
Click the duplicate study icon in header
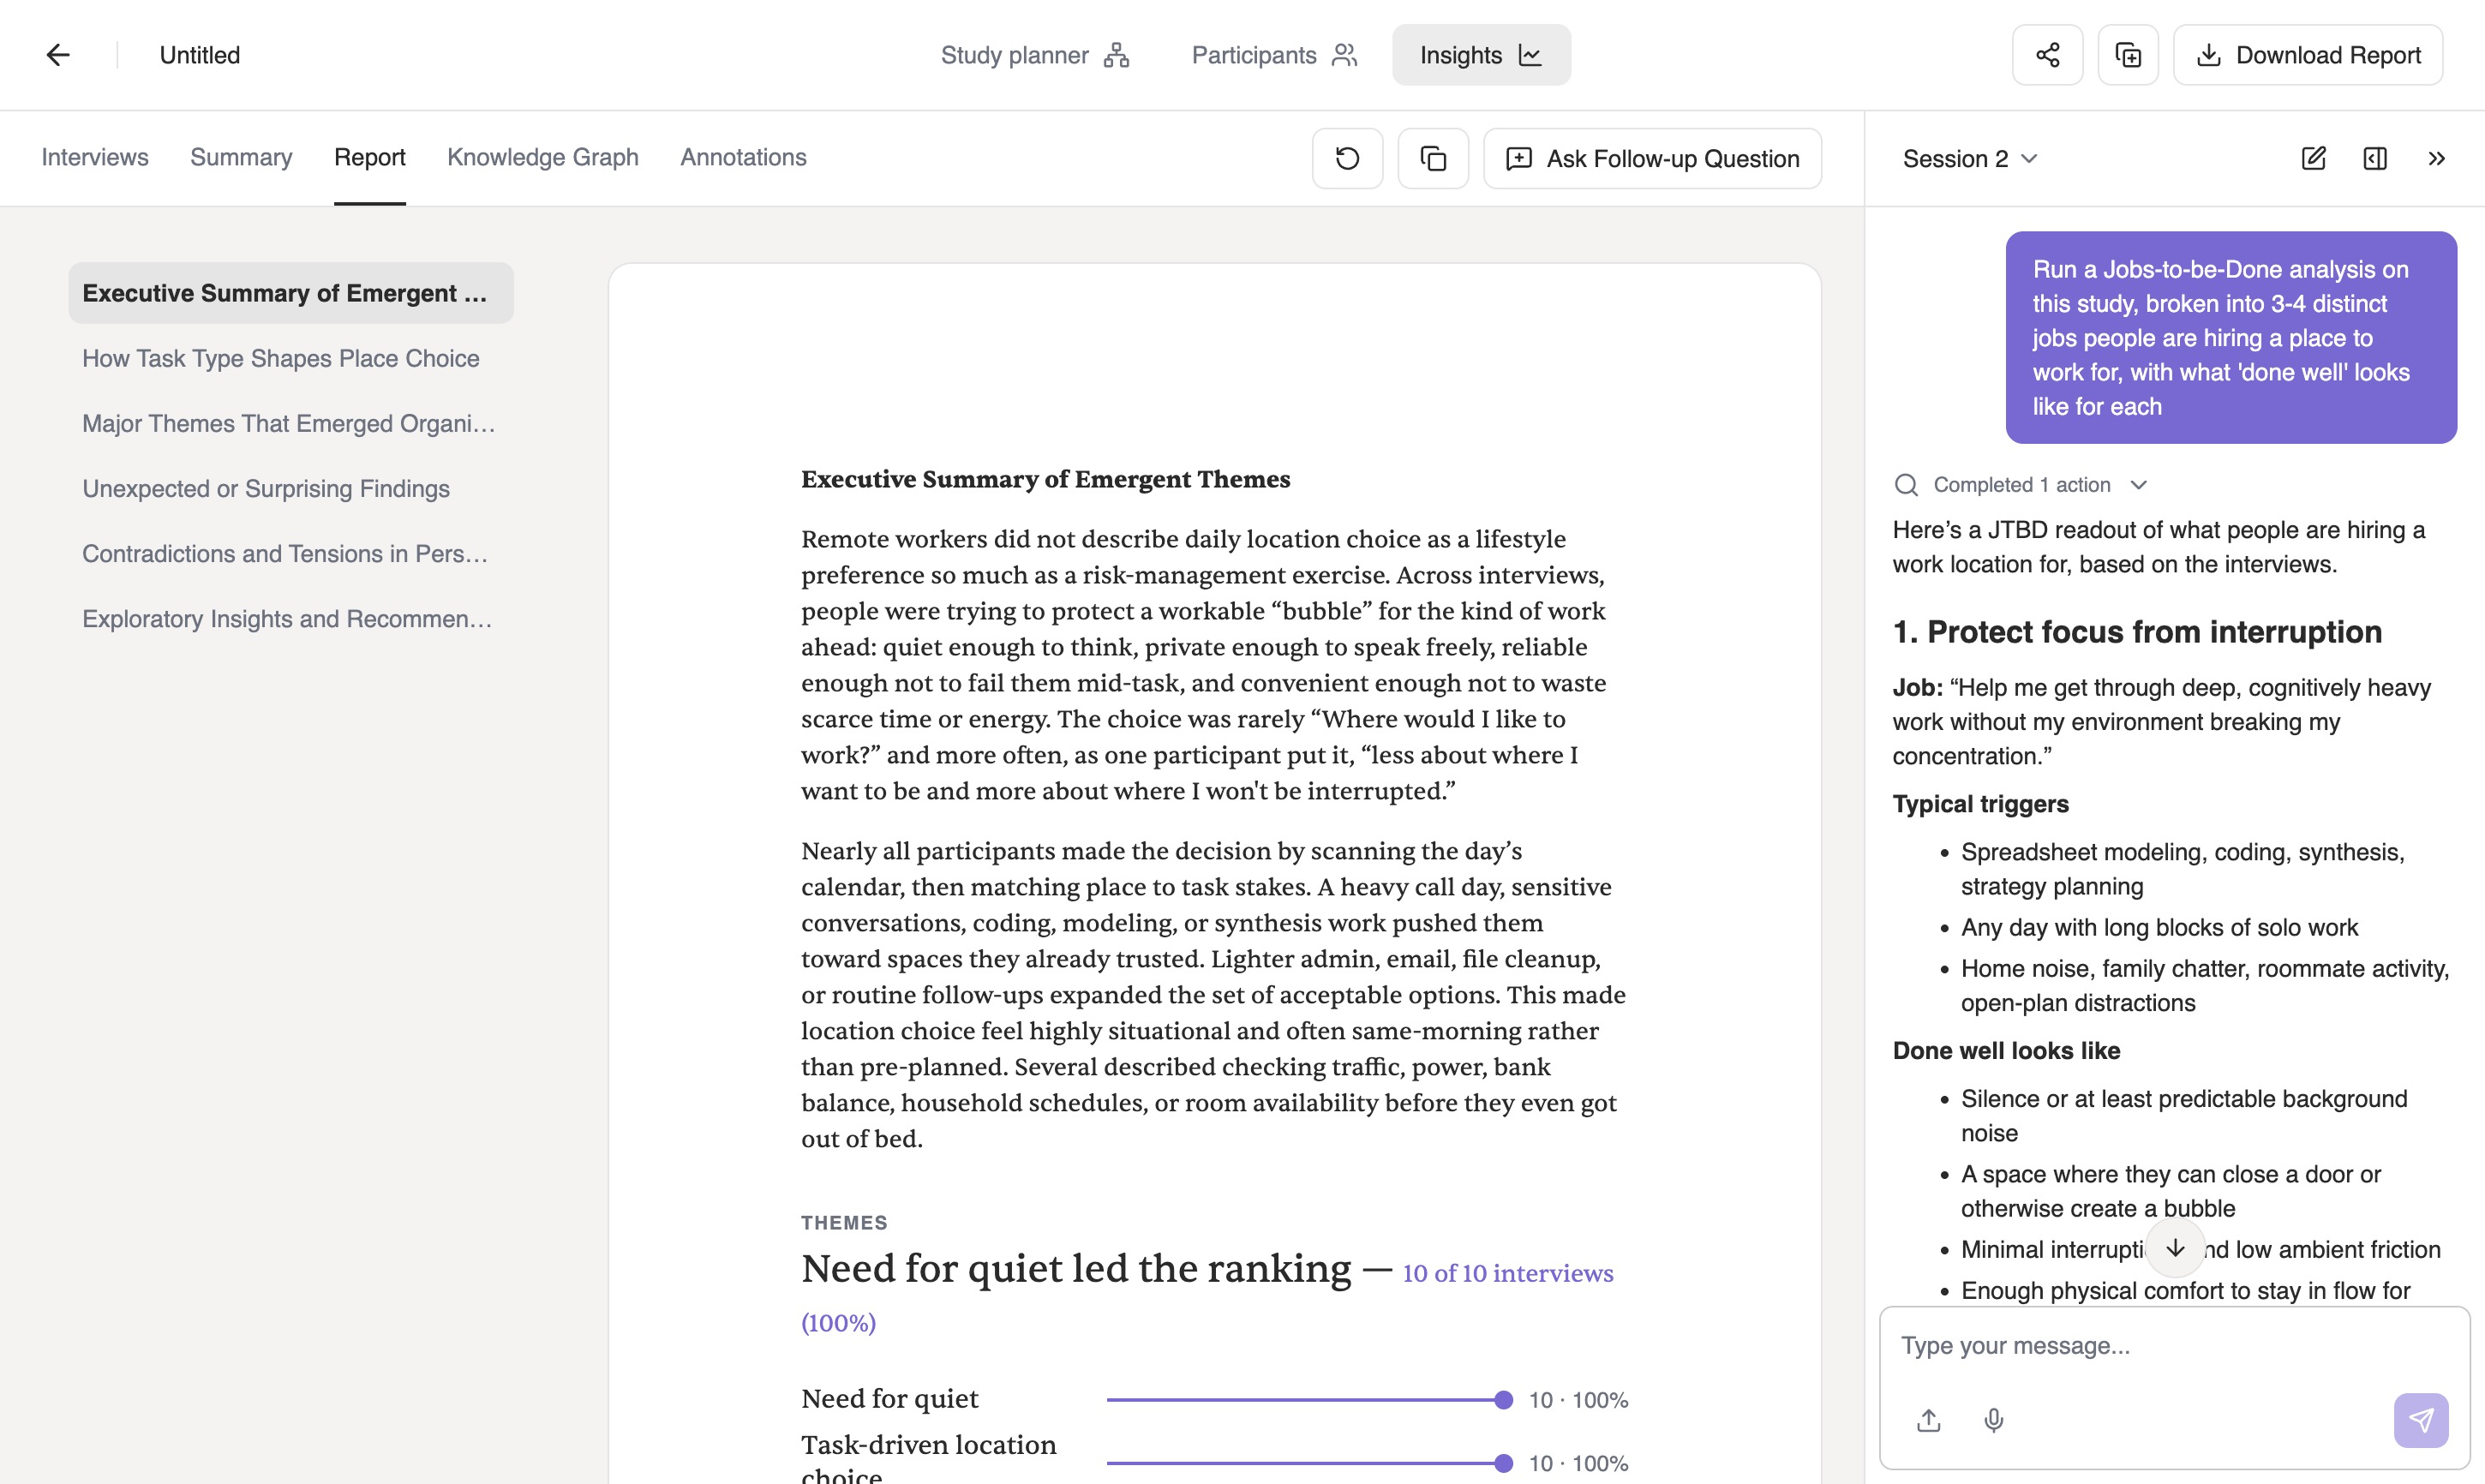click(x=2128, y=55)
